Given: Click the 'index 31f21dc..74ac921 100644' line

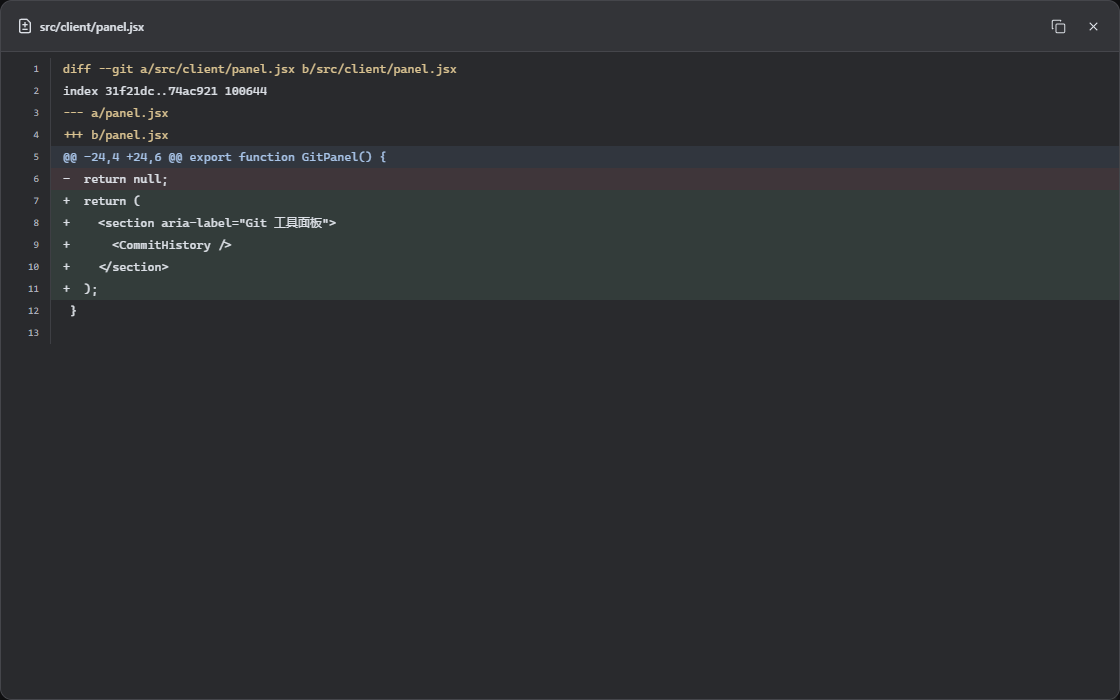Looking at the screenshot, I should tap(585, 91).
